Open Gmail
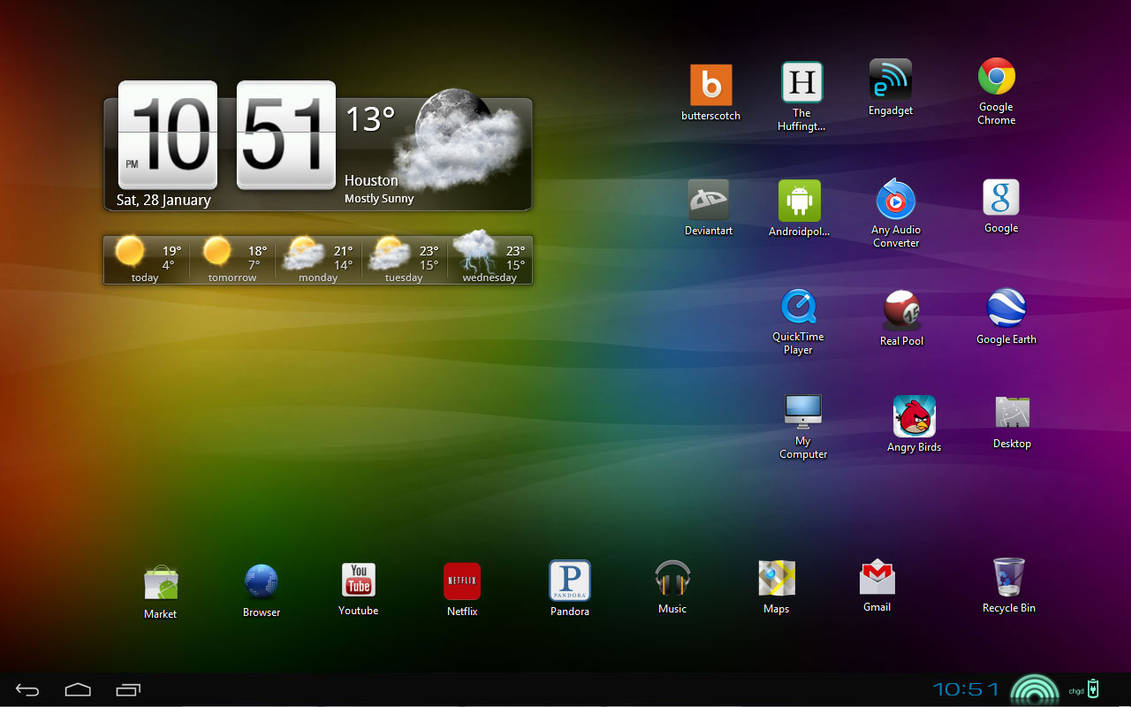This screenshot has height=707, width=1131. tap(876, 578)
